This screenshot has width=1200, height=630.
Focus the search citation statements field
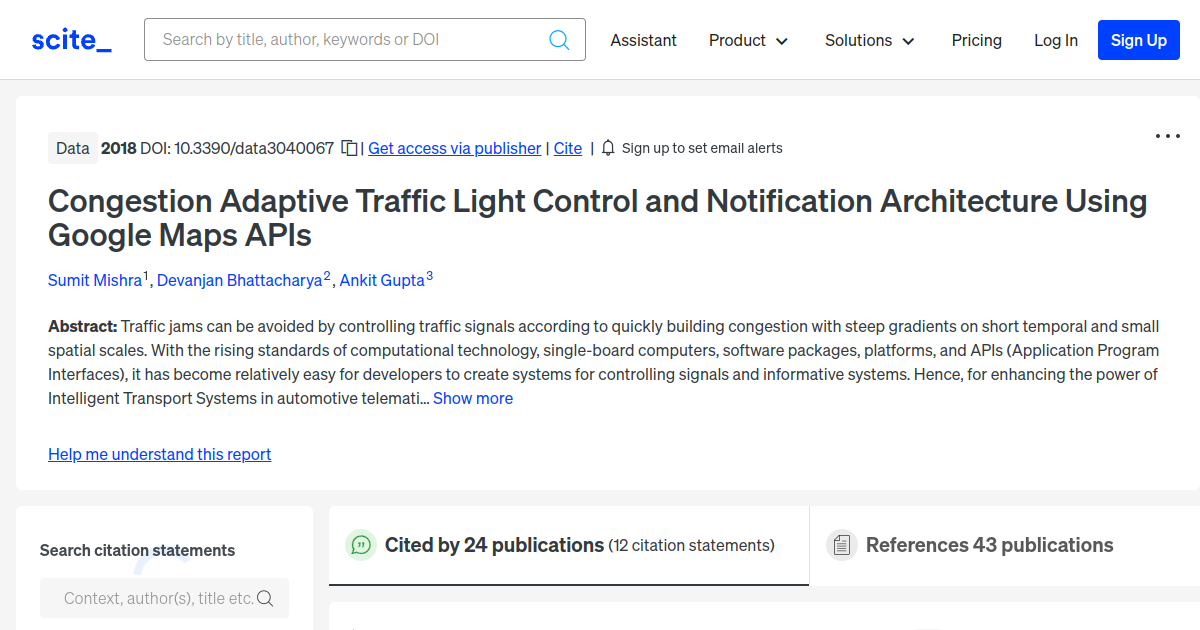(x=155, y=598)
